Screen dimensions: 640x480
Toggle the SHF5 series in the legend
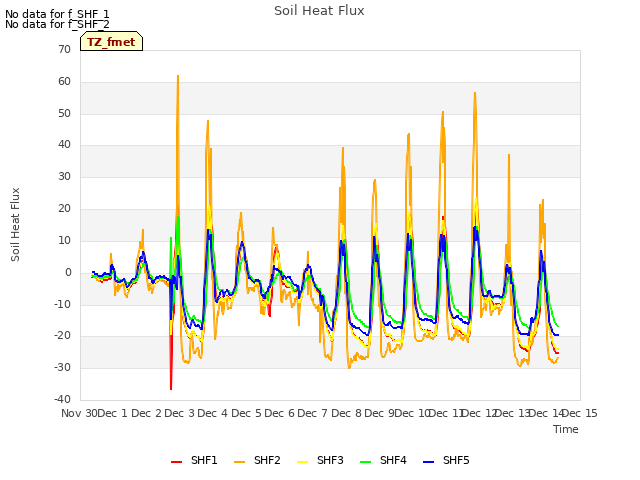pos(446,460)
